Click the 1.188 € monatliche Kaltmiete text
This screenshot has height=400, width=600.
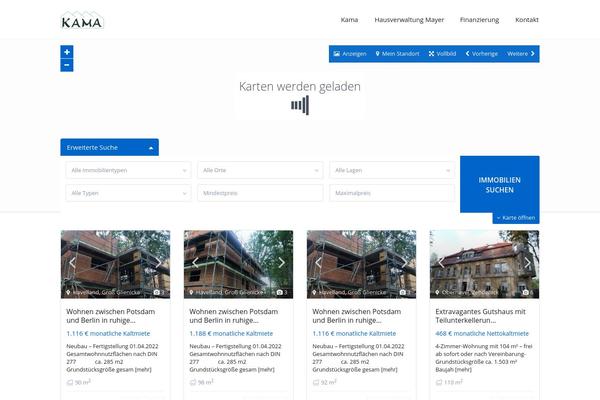[x=231, y=334]
